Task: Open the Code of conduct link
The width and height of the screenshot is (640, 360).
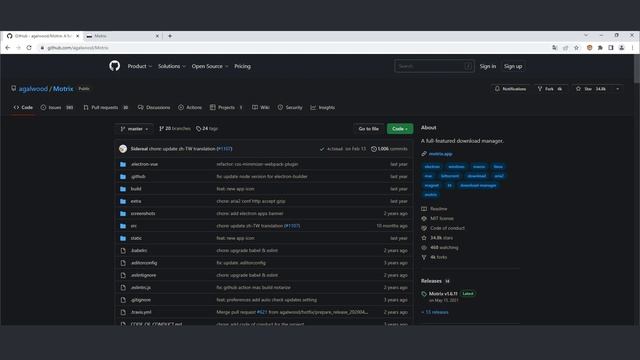Action: pyautogui.click(x=447, y=228)
